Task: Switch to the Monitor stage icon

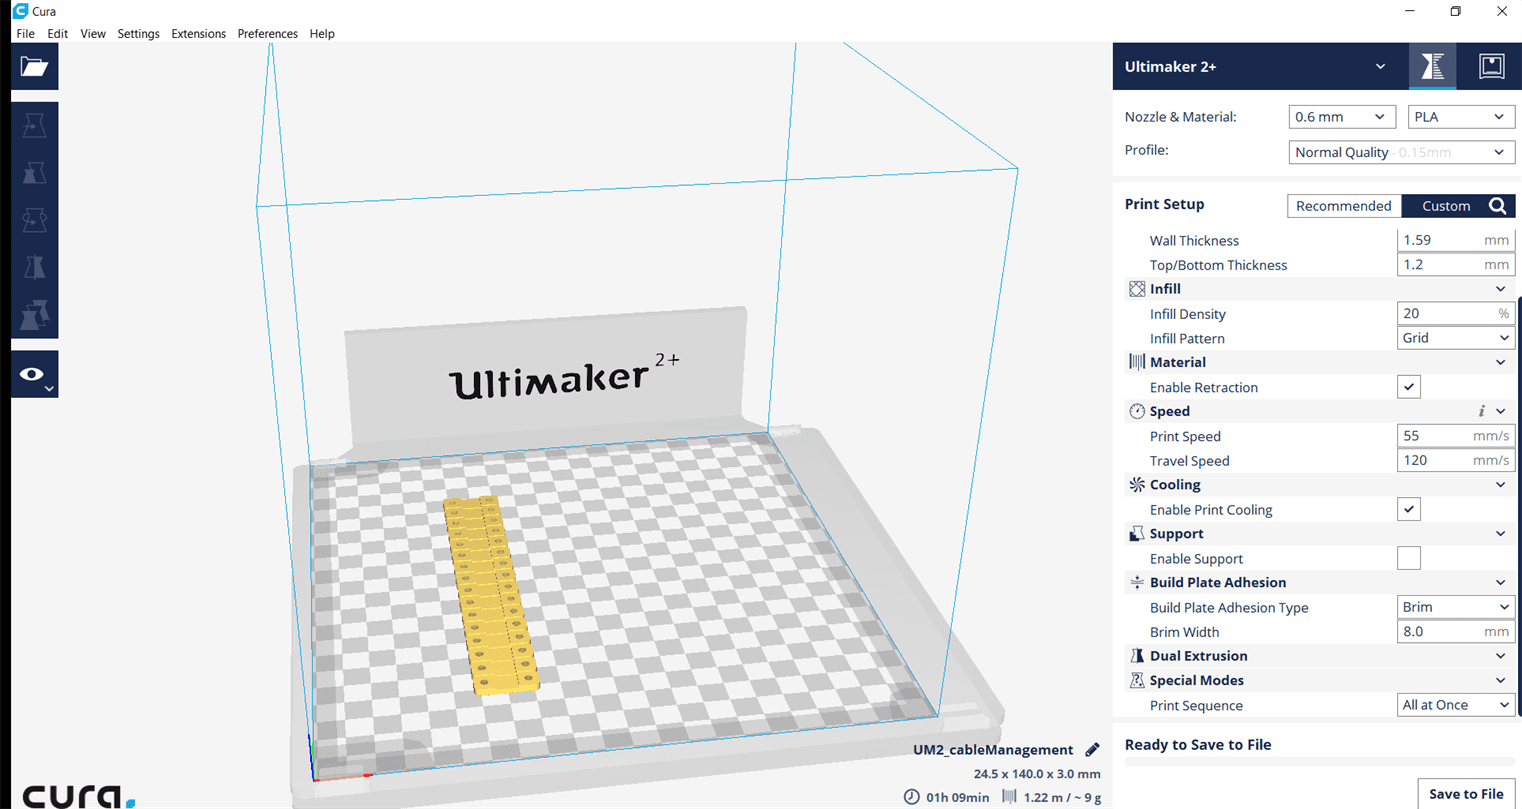Action: click(x=1491, y=67)
